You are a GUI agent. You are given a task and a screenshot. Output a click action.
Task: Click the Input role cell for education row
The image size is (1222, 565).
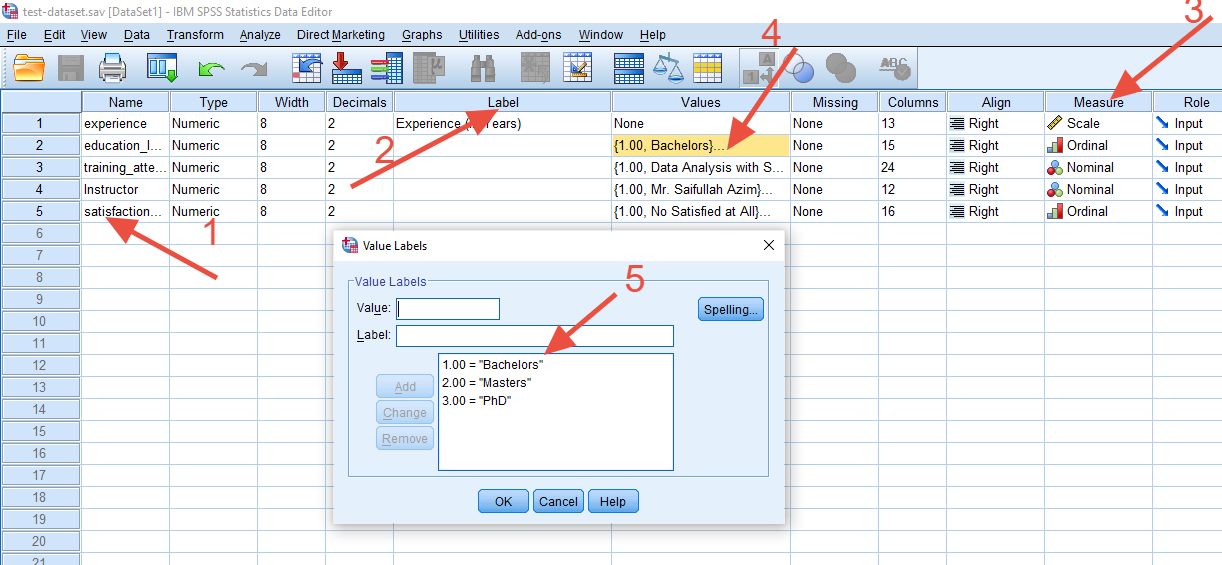[1187, 146]
